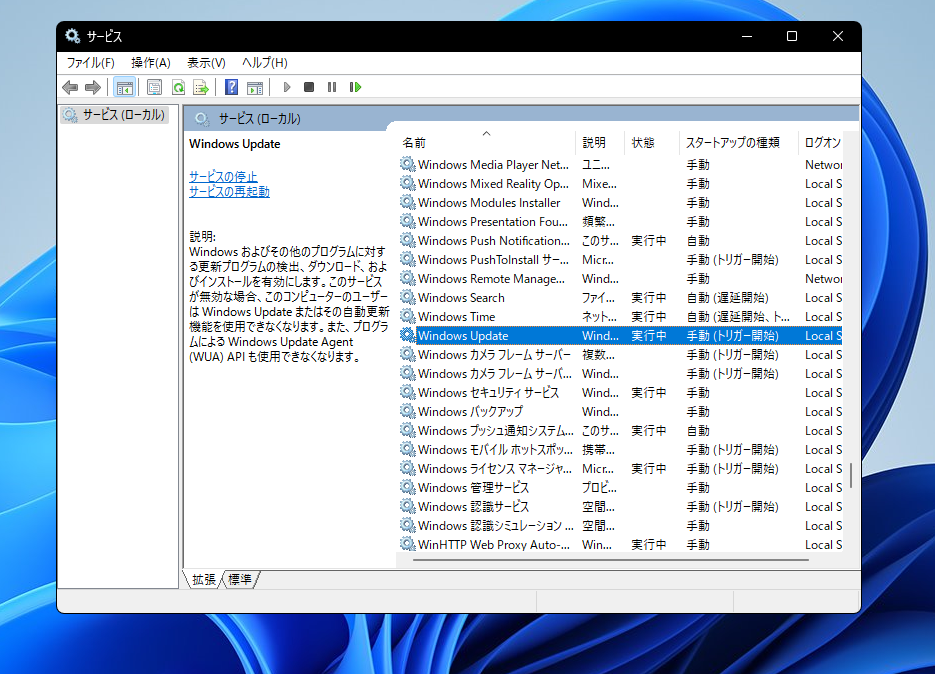The width and height of the screenshot is (935, 674).
Task: Select Windows セキュリティ サービス row
Action: click(620, 392)
